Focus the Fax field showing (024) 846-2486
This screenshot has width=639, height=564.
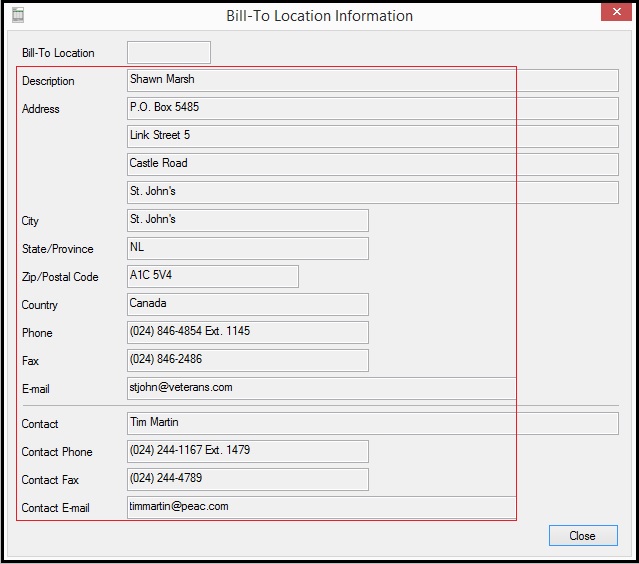[x=248, y=360]
